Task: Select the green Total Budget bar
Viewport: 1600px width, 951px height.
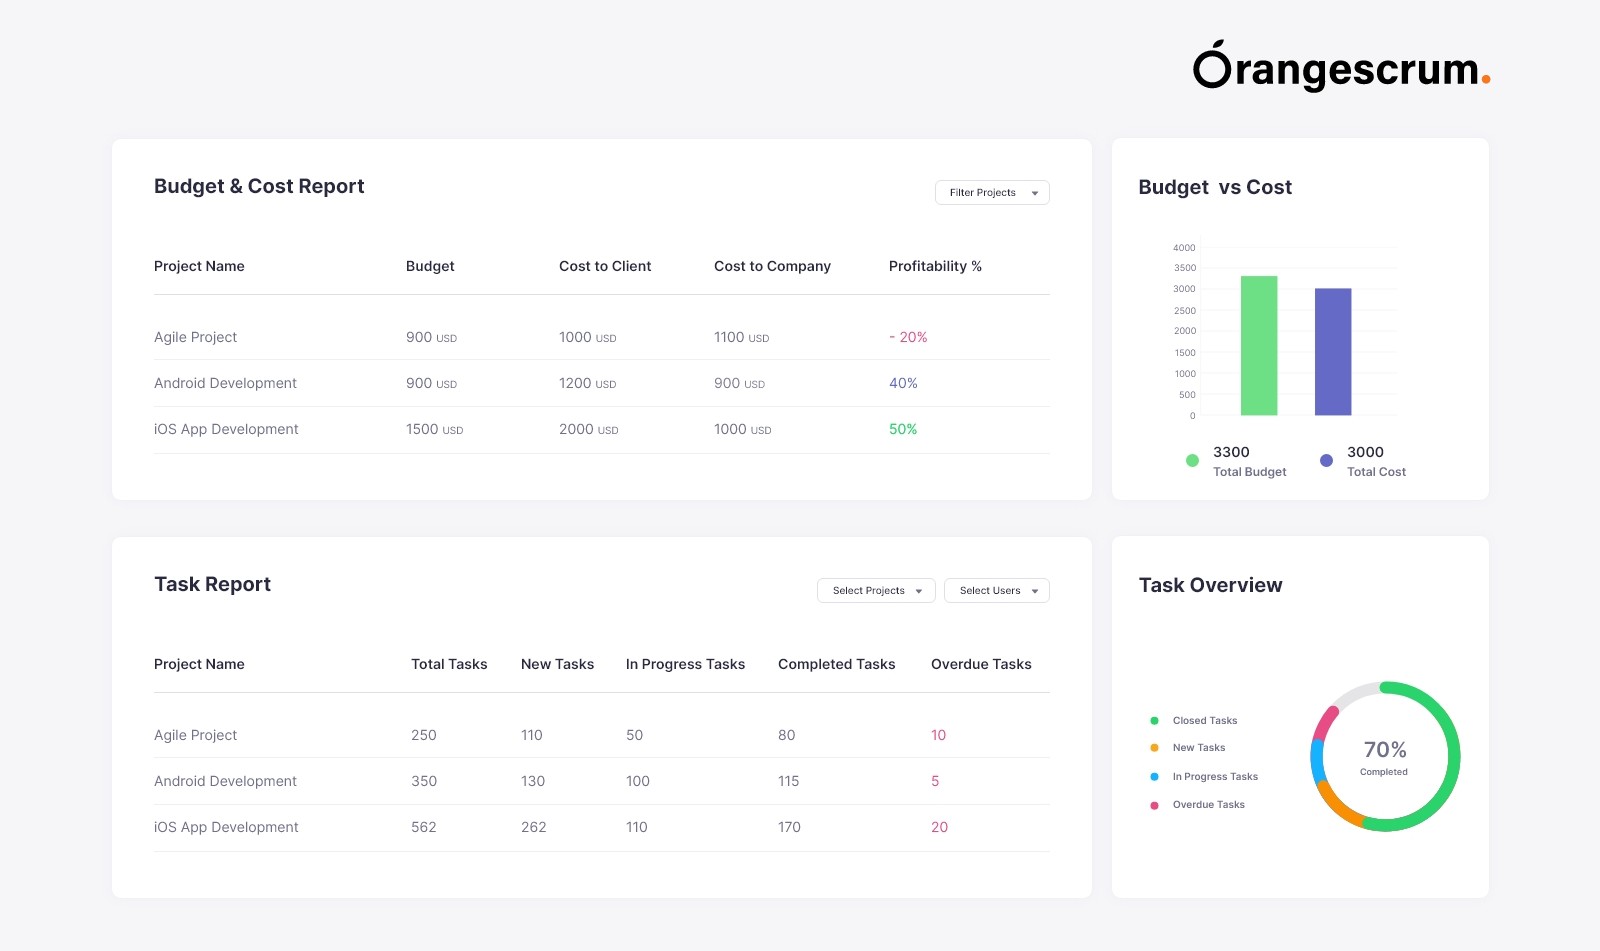Action: tap(1259, 345)
